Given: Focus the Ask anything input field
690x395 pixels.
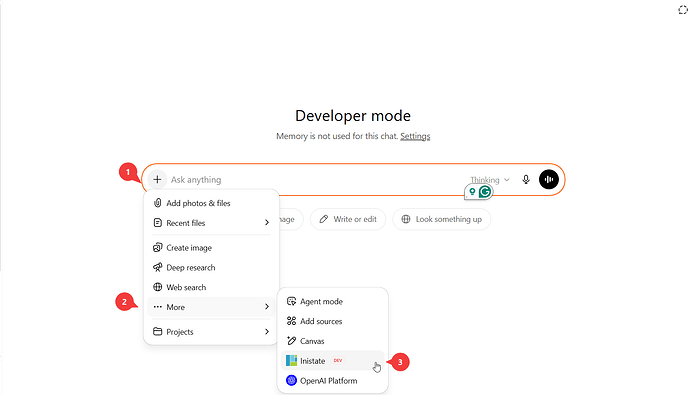Looking at the screenshot, I should (317, 179).
